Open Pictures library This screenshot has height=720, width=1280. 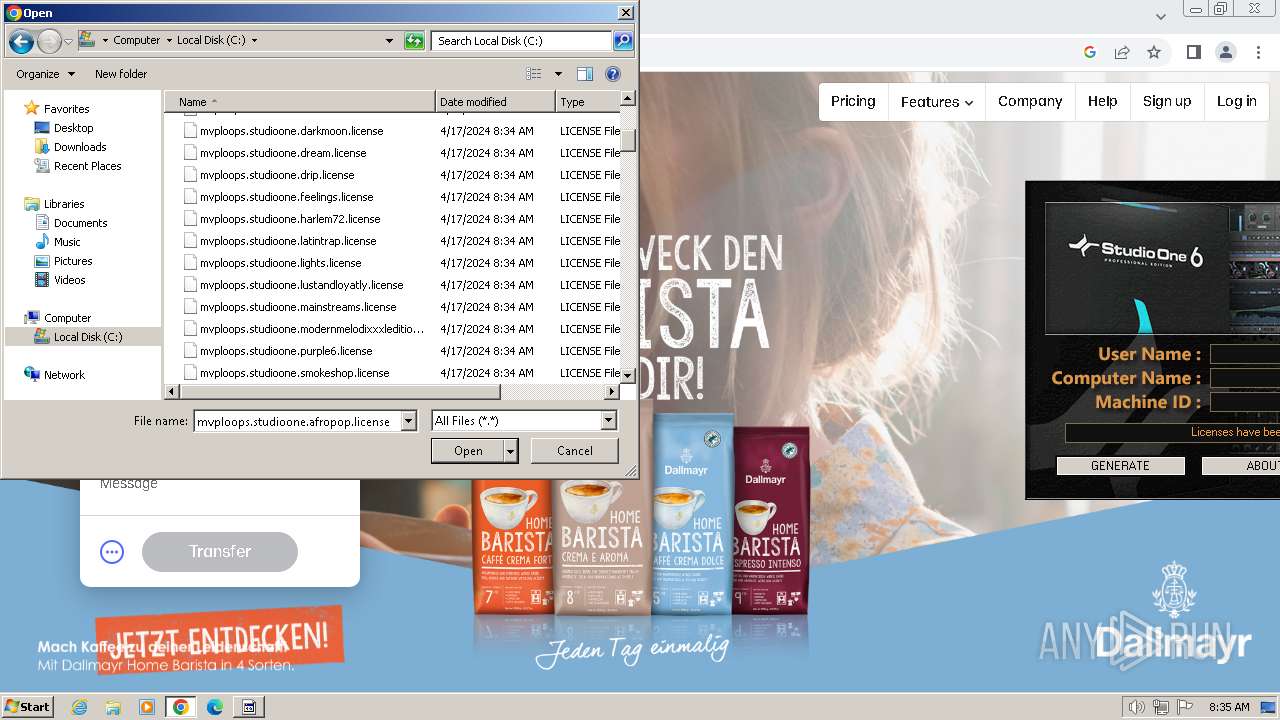73,261
